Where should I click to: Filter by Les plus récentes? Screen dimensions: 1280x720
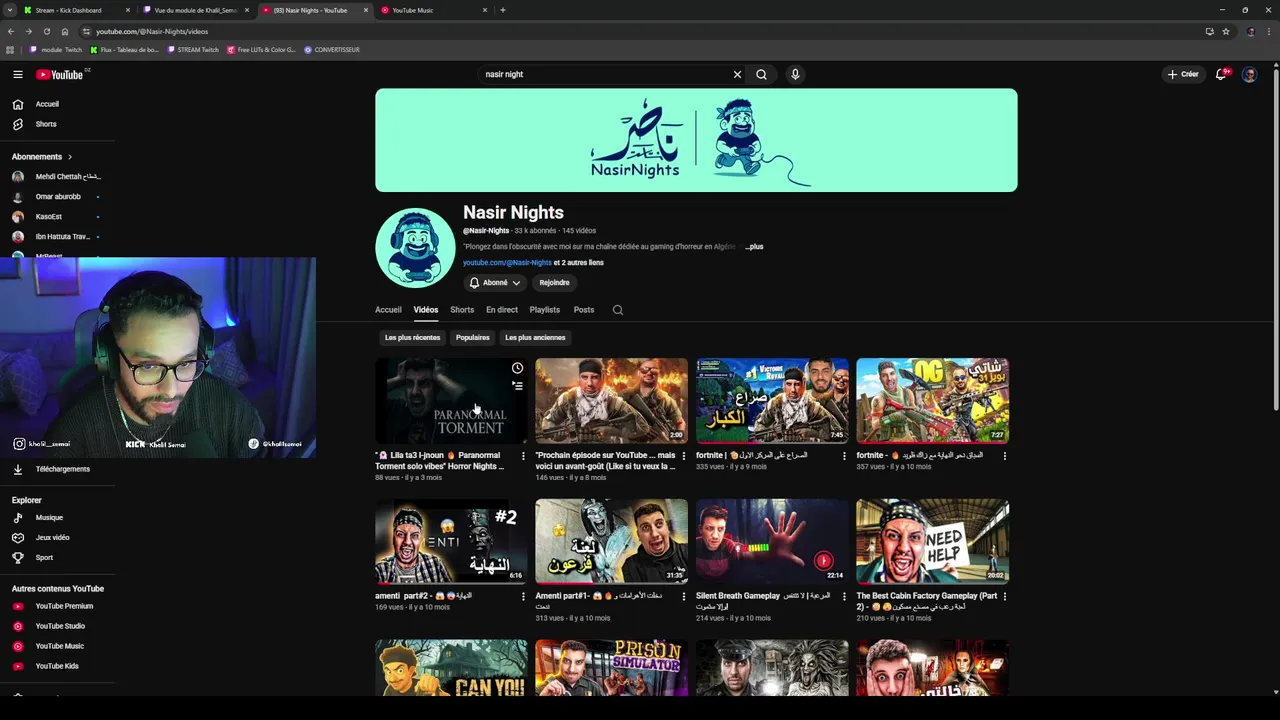coord(412,338)
